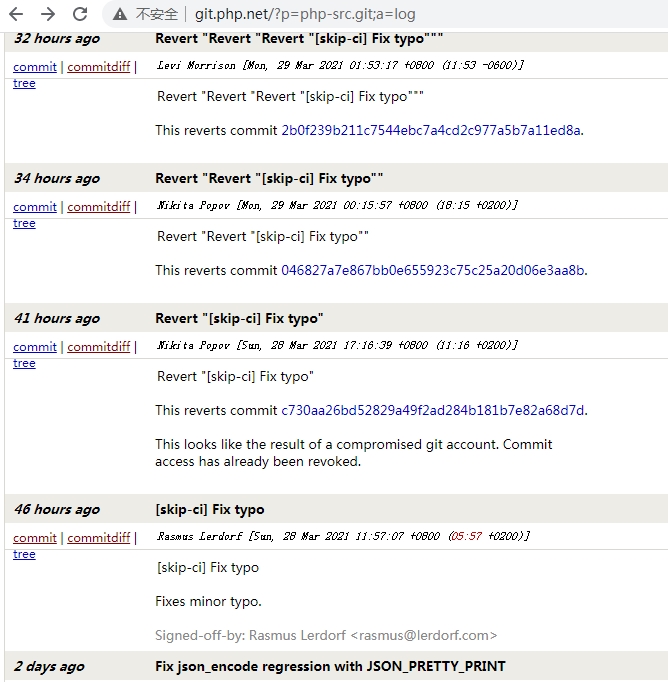Open tree link under 32 hours ago commit
Image resolution: width=668 pixels, height=682 pixels.
pyautogui.click(x=24, y=83)
